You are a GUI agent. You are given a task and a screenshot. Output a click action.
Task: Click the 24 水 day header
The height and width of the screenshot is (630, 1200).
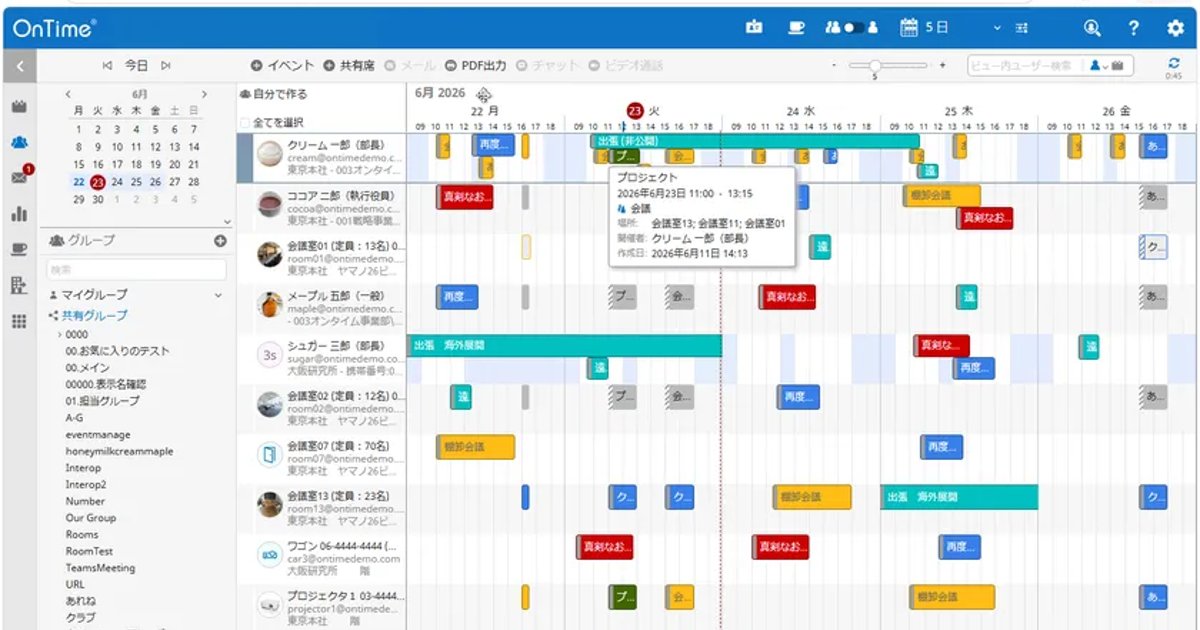click(x=800, y=111)
